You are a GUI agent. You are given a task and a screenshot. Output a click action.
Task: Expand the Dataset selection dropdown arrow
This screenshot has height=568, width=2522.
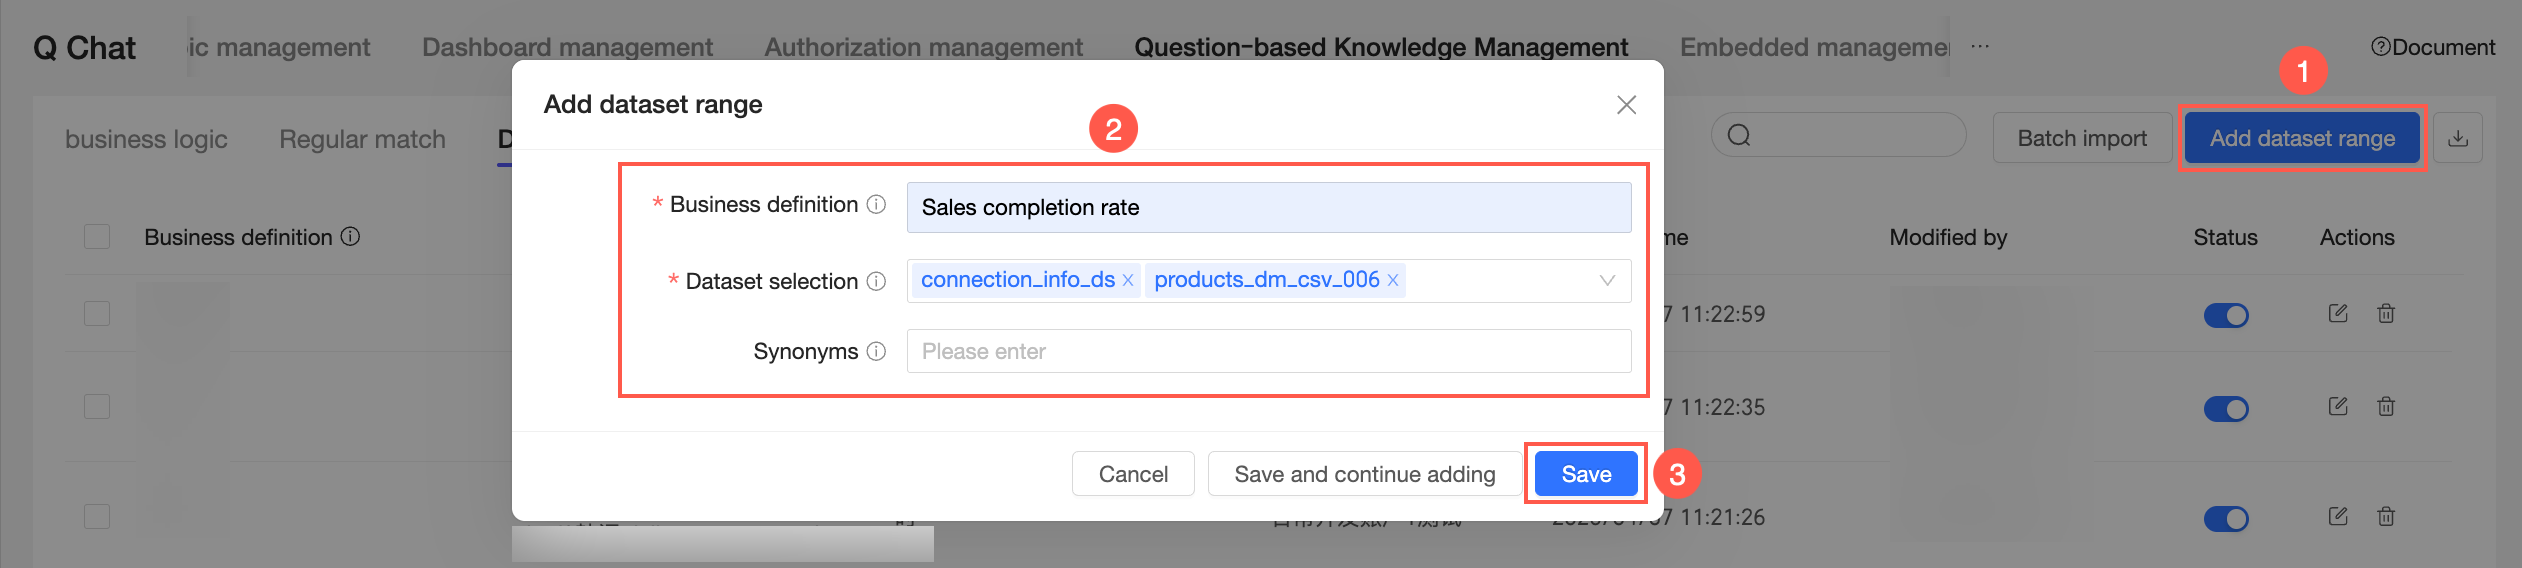pos(1607,281)
